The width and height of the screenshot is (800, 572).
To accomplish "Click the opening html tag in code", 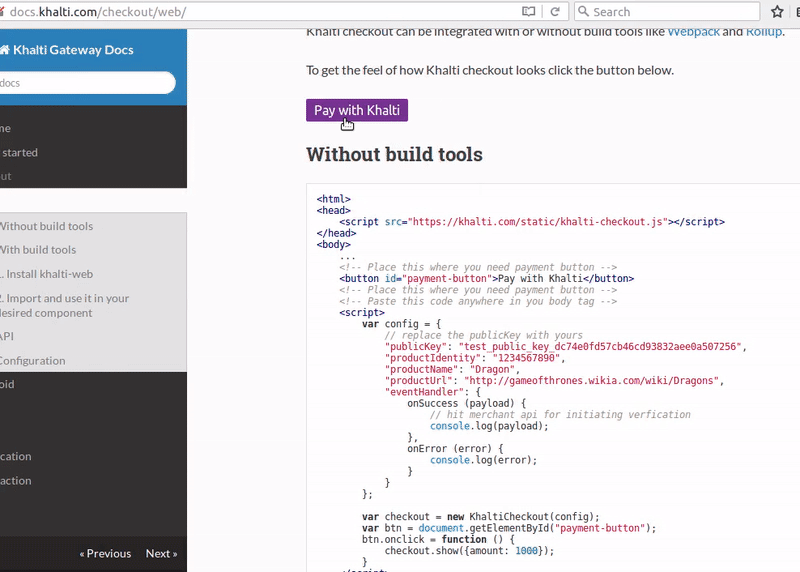I will point(334,200).
